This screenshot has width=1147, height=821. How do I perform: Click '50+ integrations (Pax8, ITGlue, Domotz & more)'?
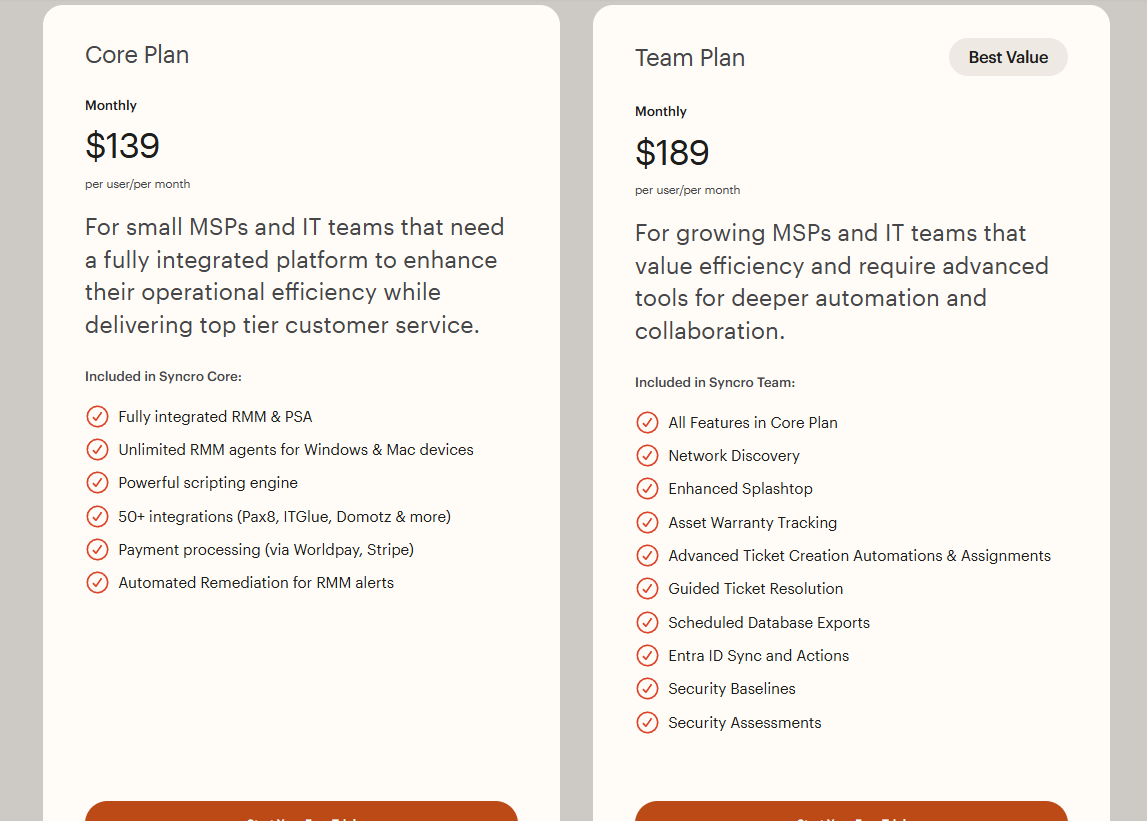pos(285,517)
